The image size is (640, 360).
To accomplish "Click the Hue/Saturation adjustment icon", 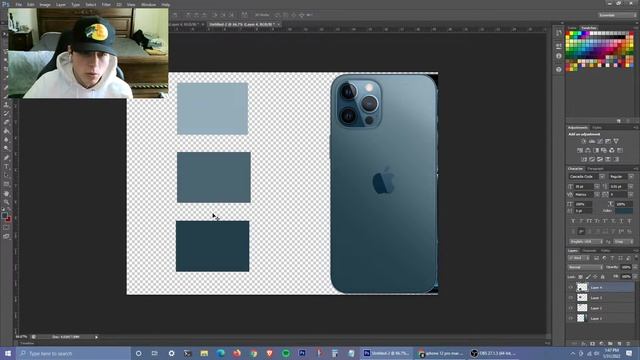I will point(580,150).
